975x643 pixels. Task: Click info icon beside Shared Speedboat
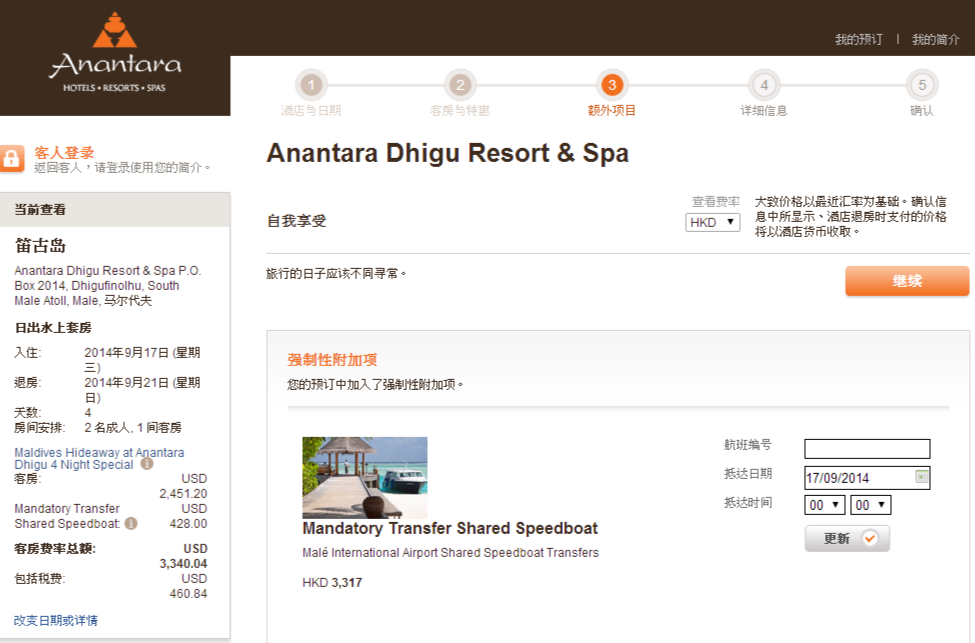[x=131, y=523]
